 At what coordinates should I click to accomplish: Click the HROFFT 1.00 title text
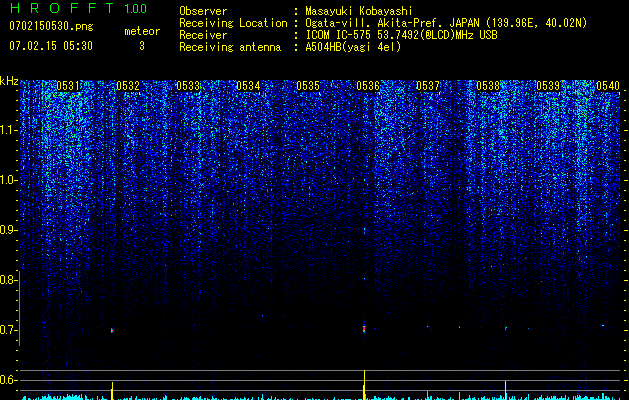(x=79, y=8)
